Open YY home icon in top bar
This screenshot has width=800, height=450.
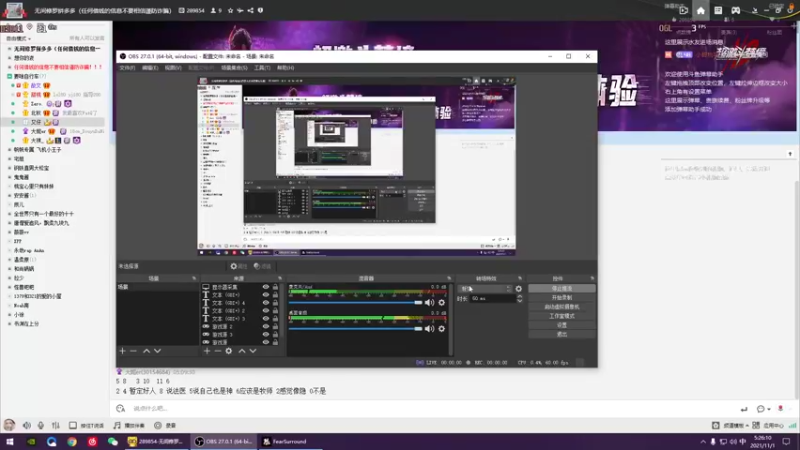[701, 11]
